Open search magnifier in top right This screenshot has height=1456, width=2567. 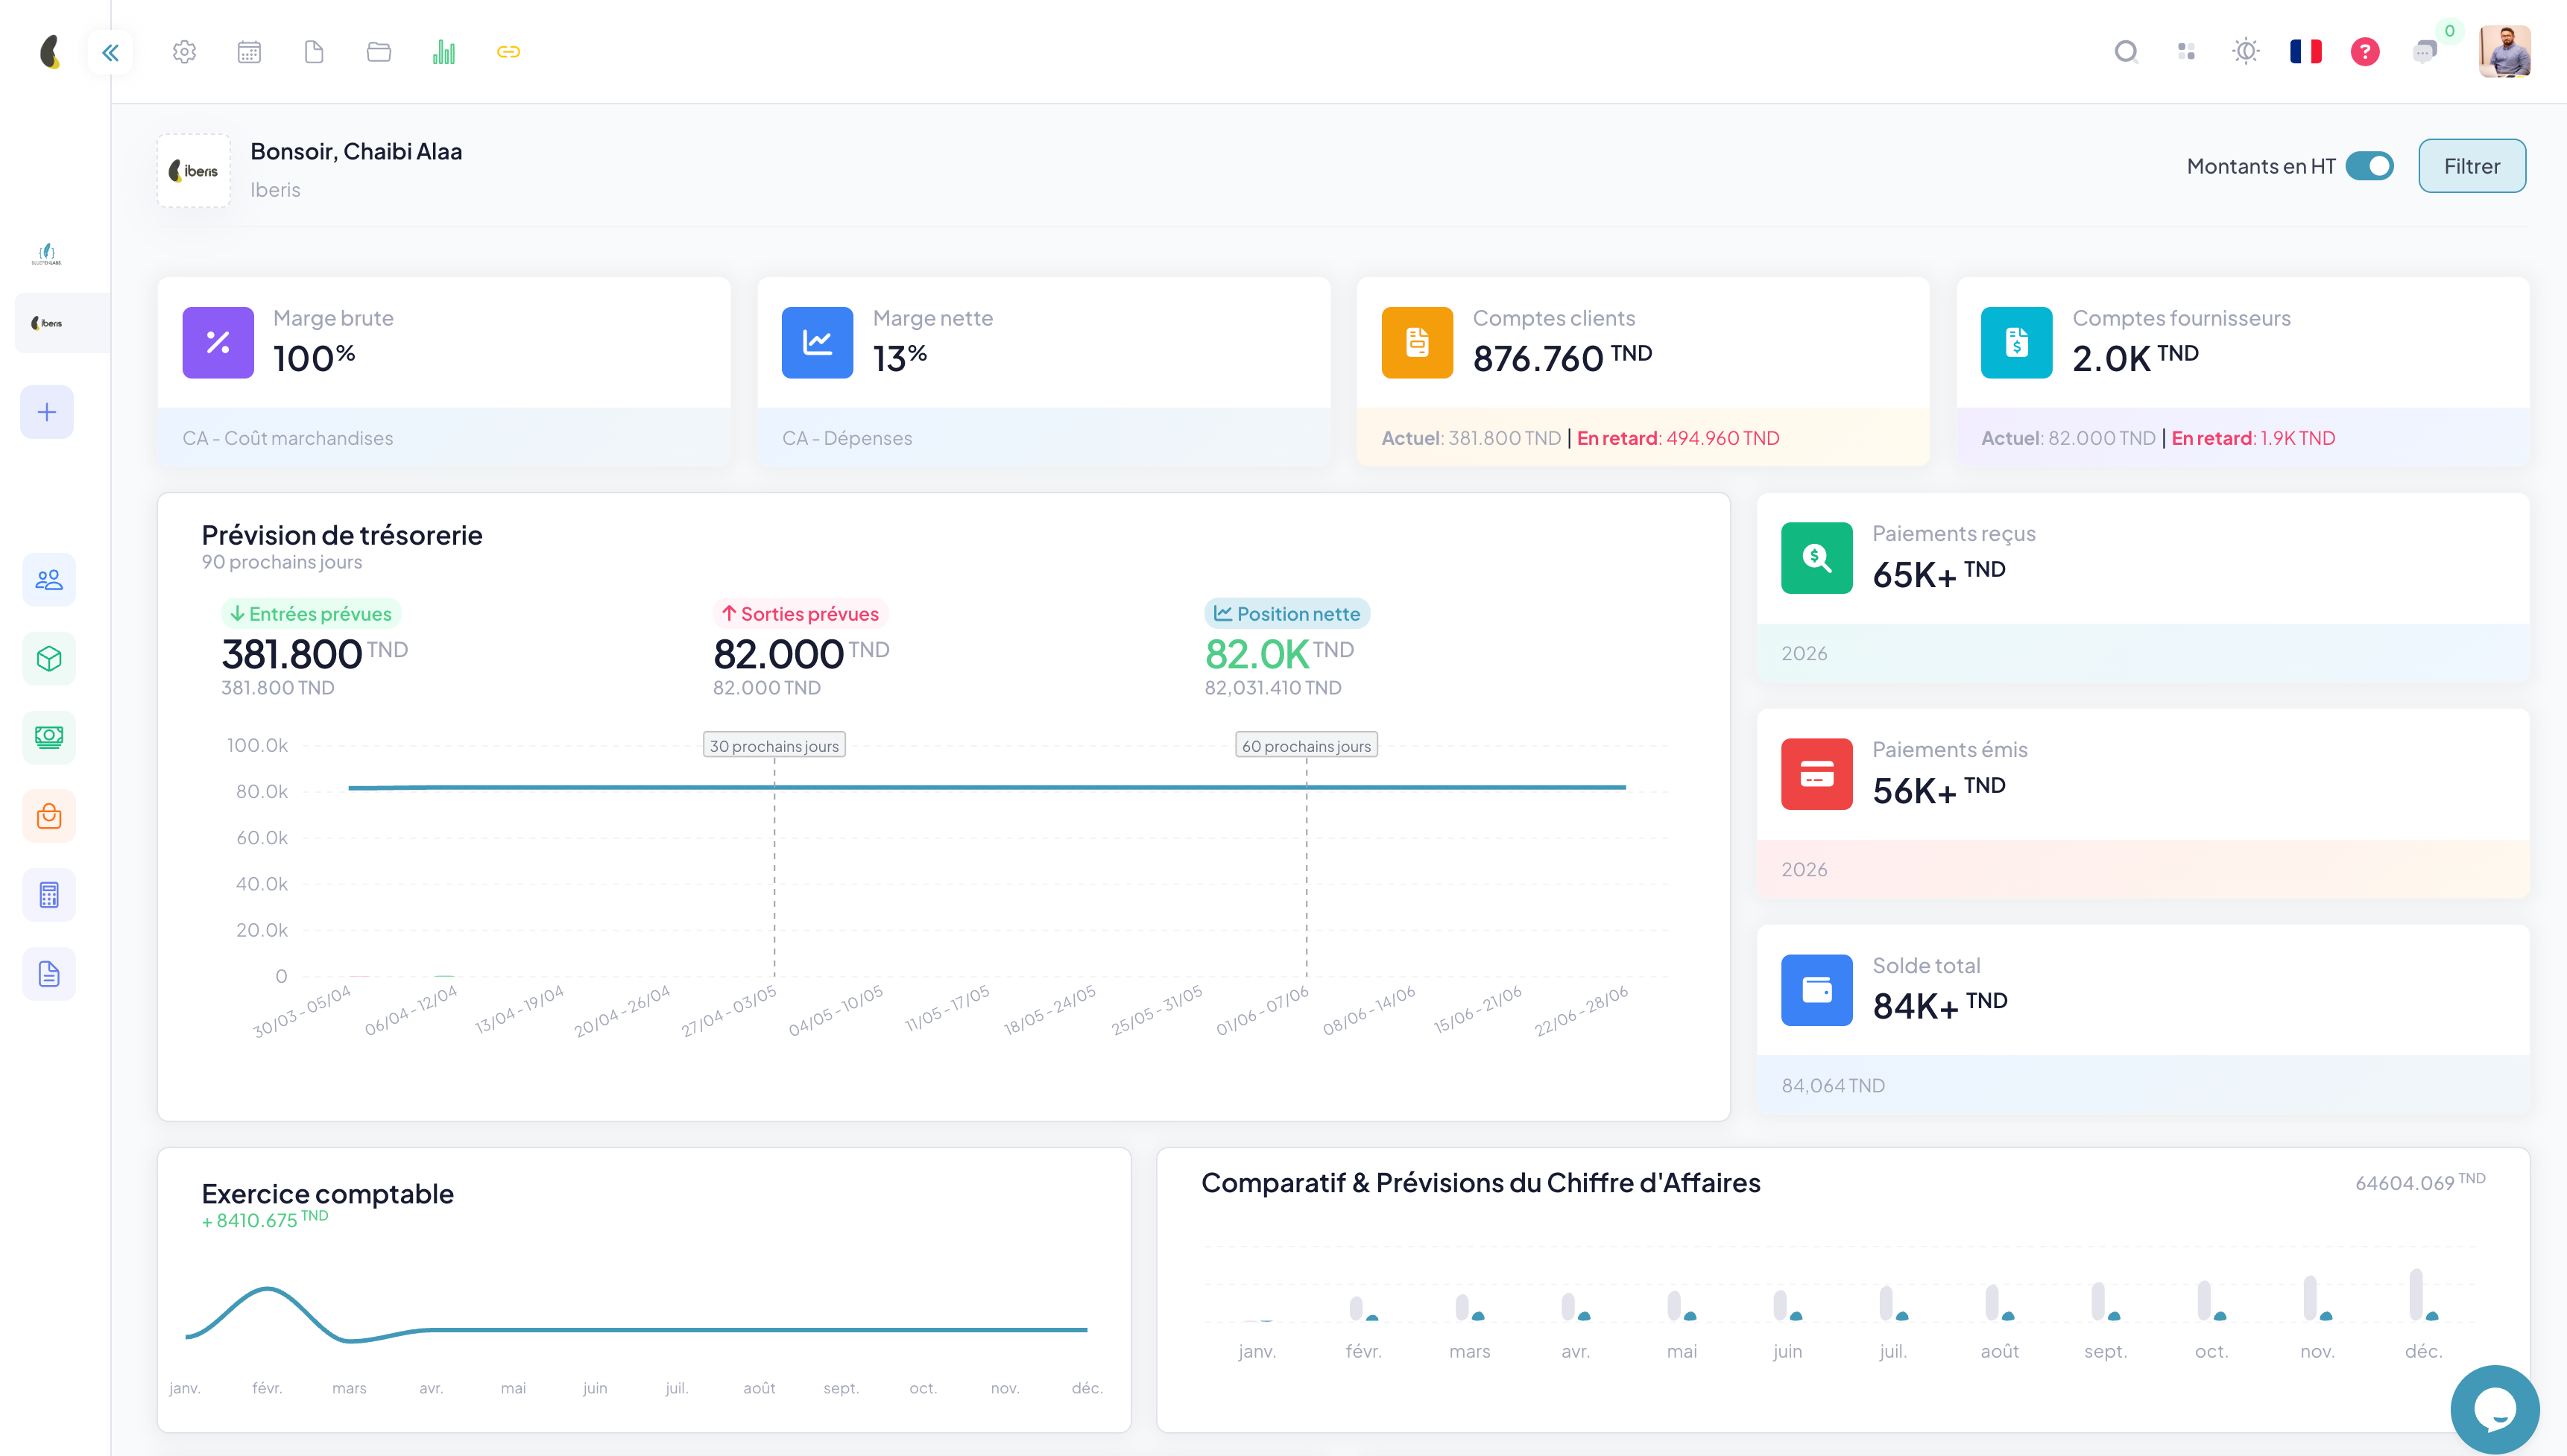(2126, 51)
